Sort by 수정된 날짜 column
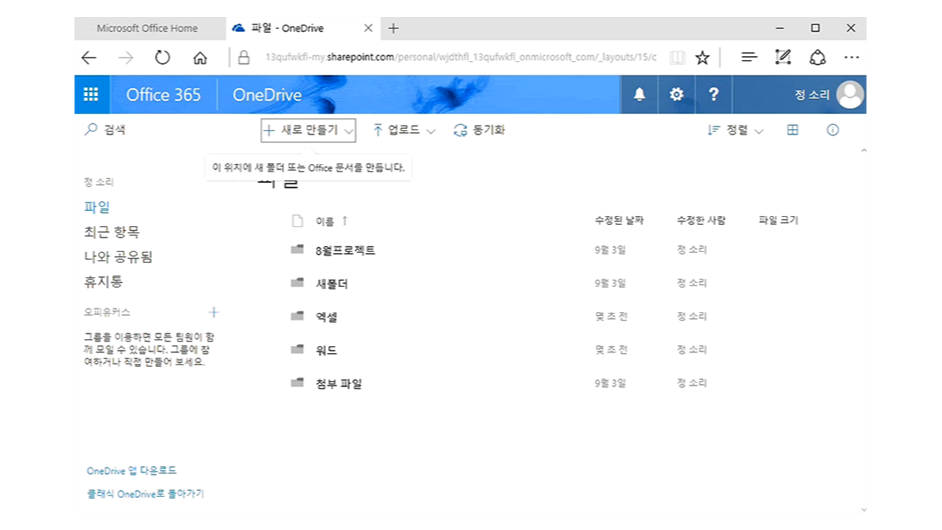The height and width of the screenshot is (530, 942). tap(619, 221)
